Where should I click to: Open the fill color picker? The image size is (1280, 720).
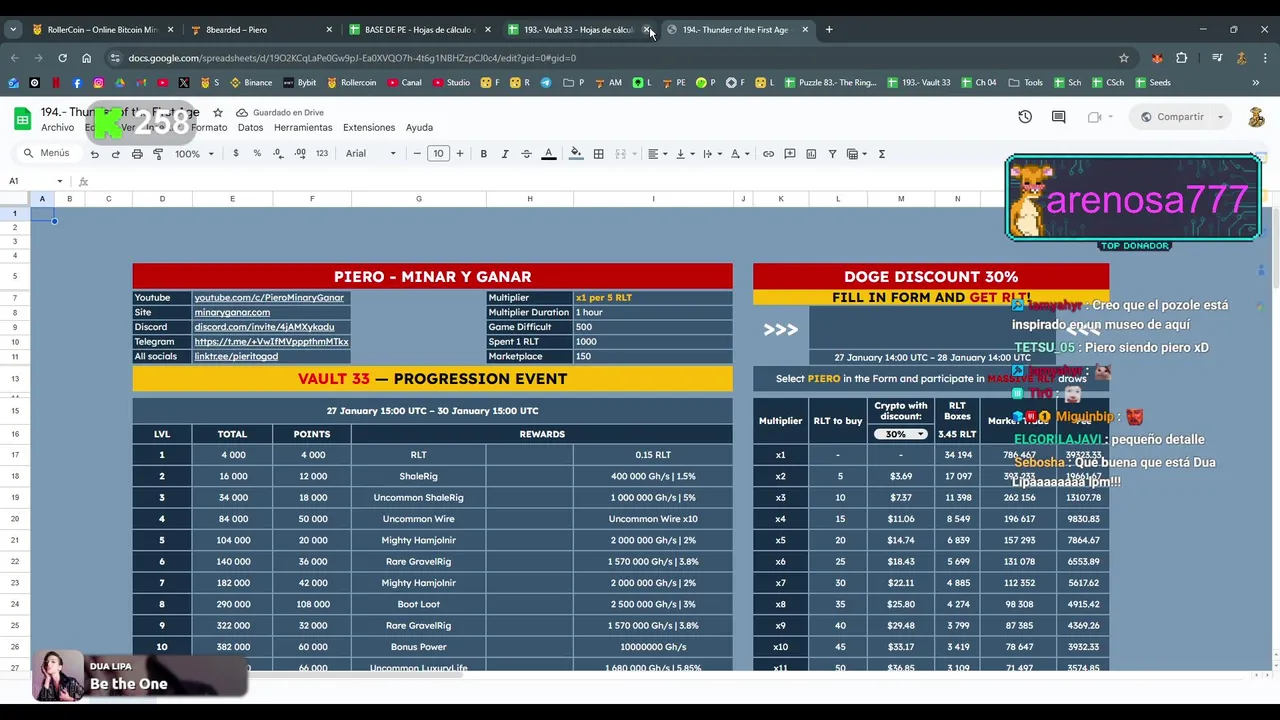(576, 154)
